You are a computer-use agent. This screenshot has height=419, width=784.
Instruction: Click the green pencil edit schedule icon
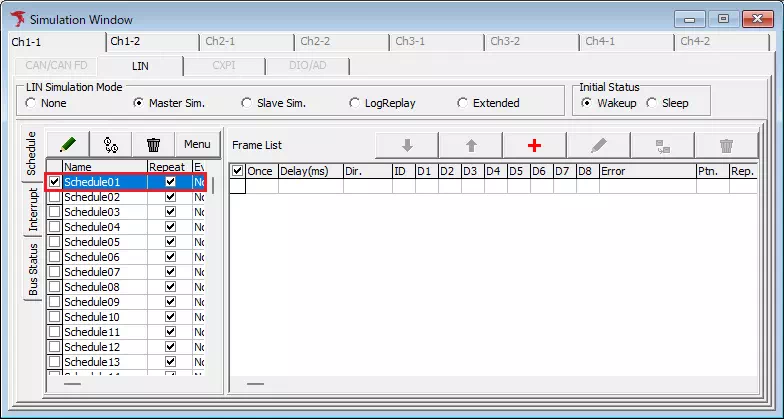tap(67, 145)
